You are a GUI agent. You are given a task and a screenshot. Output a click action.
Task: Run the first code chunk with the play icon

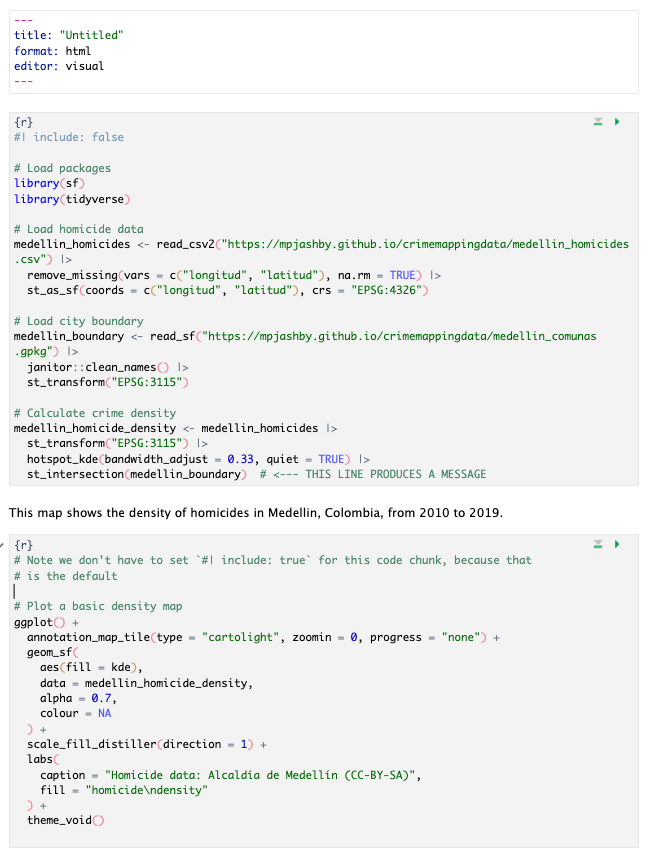pyautogui.click(x=617, y=121)
